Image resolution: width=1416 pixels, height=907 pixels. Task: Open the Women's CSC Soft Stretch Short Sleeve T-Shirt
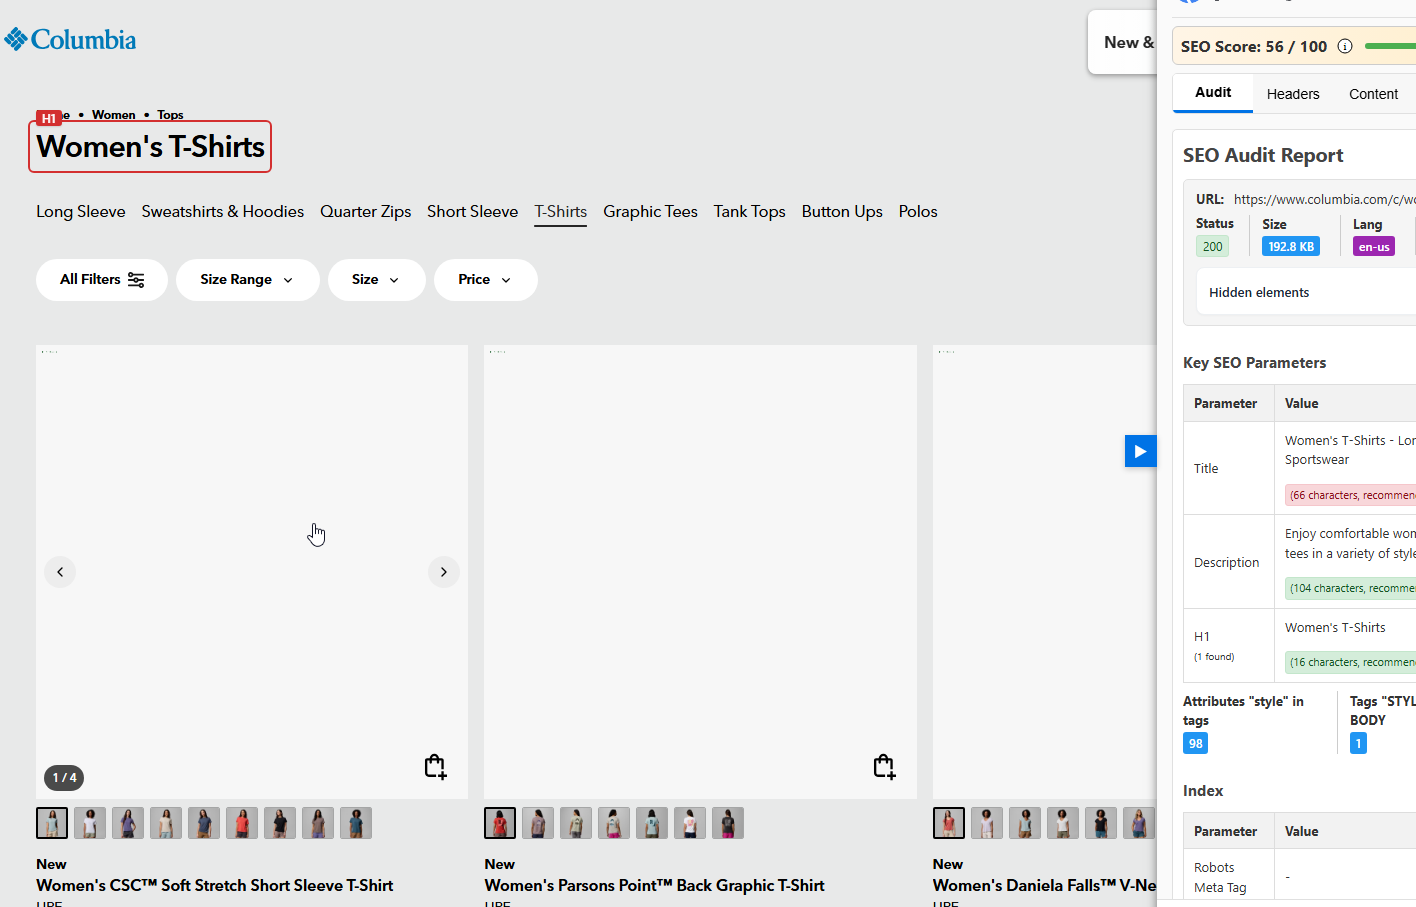click(x=215, y=885)
